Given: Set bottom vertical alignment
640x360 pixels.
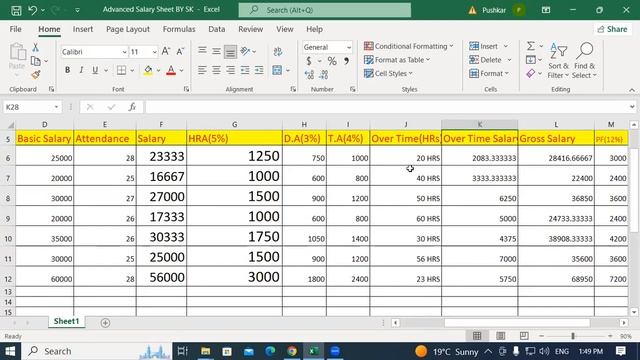Looking at the screenshot, I should 230,51.
